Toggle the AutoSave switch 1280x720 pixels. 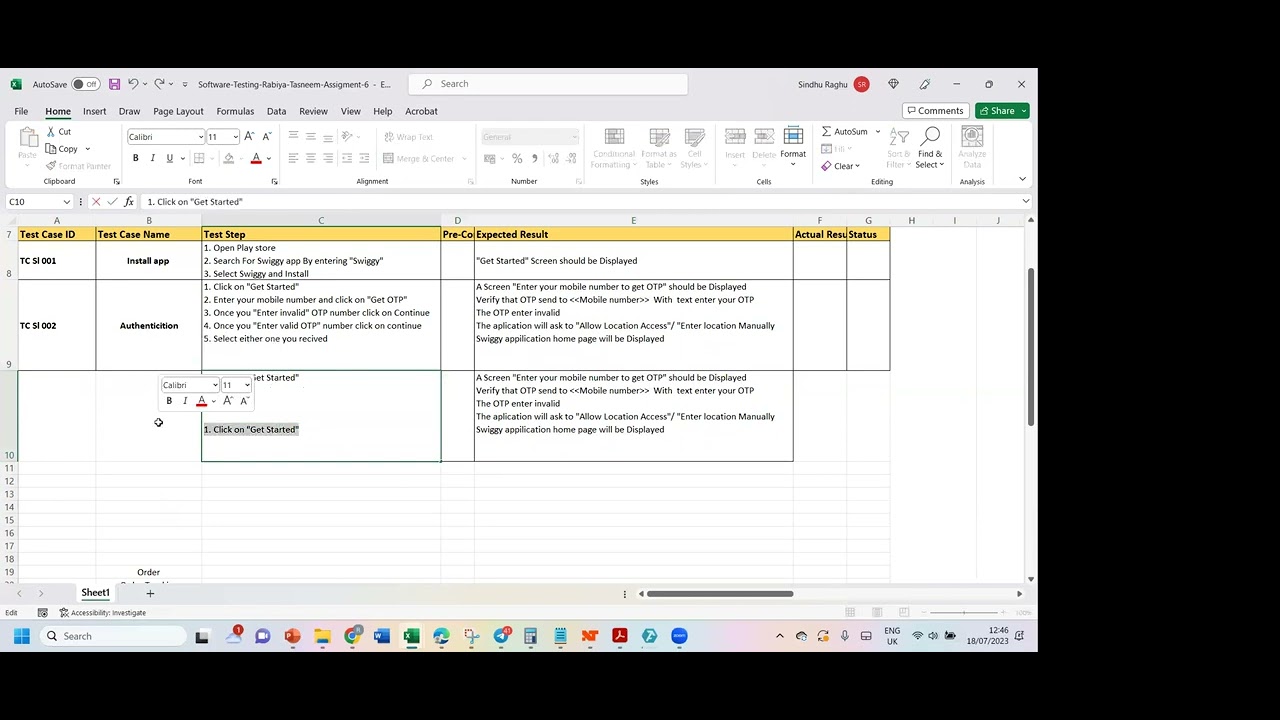[85, 84]
